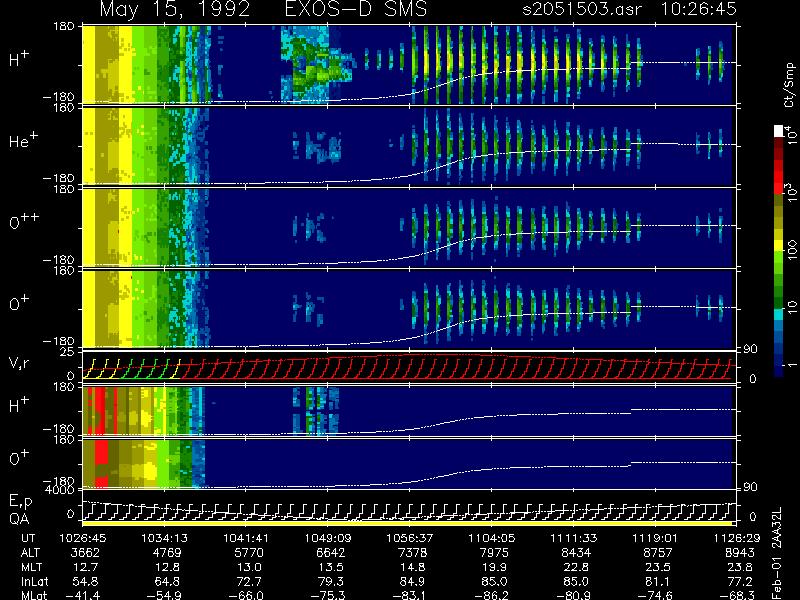Click the altitude value '3662'
This screenshot has height=600, width=800.
click(x=85, y=553)
